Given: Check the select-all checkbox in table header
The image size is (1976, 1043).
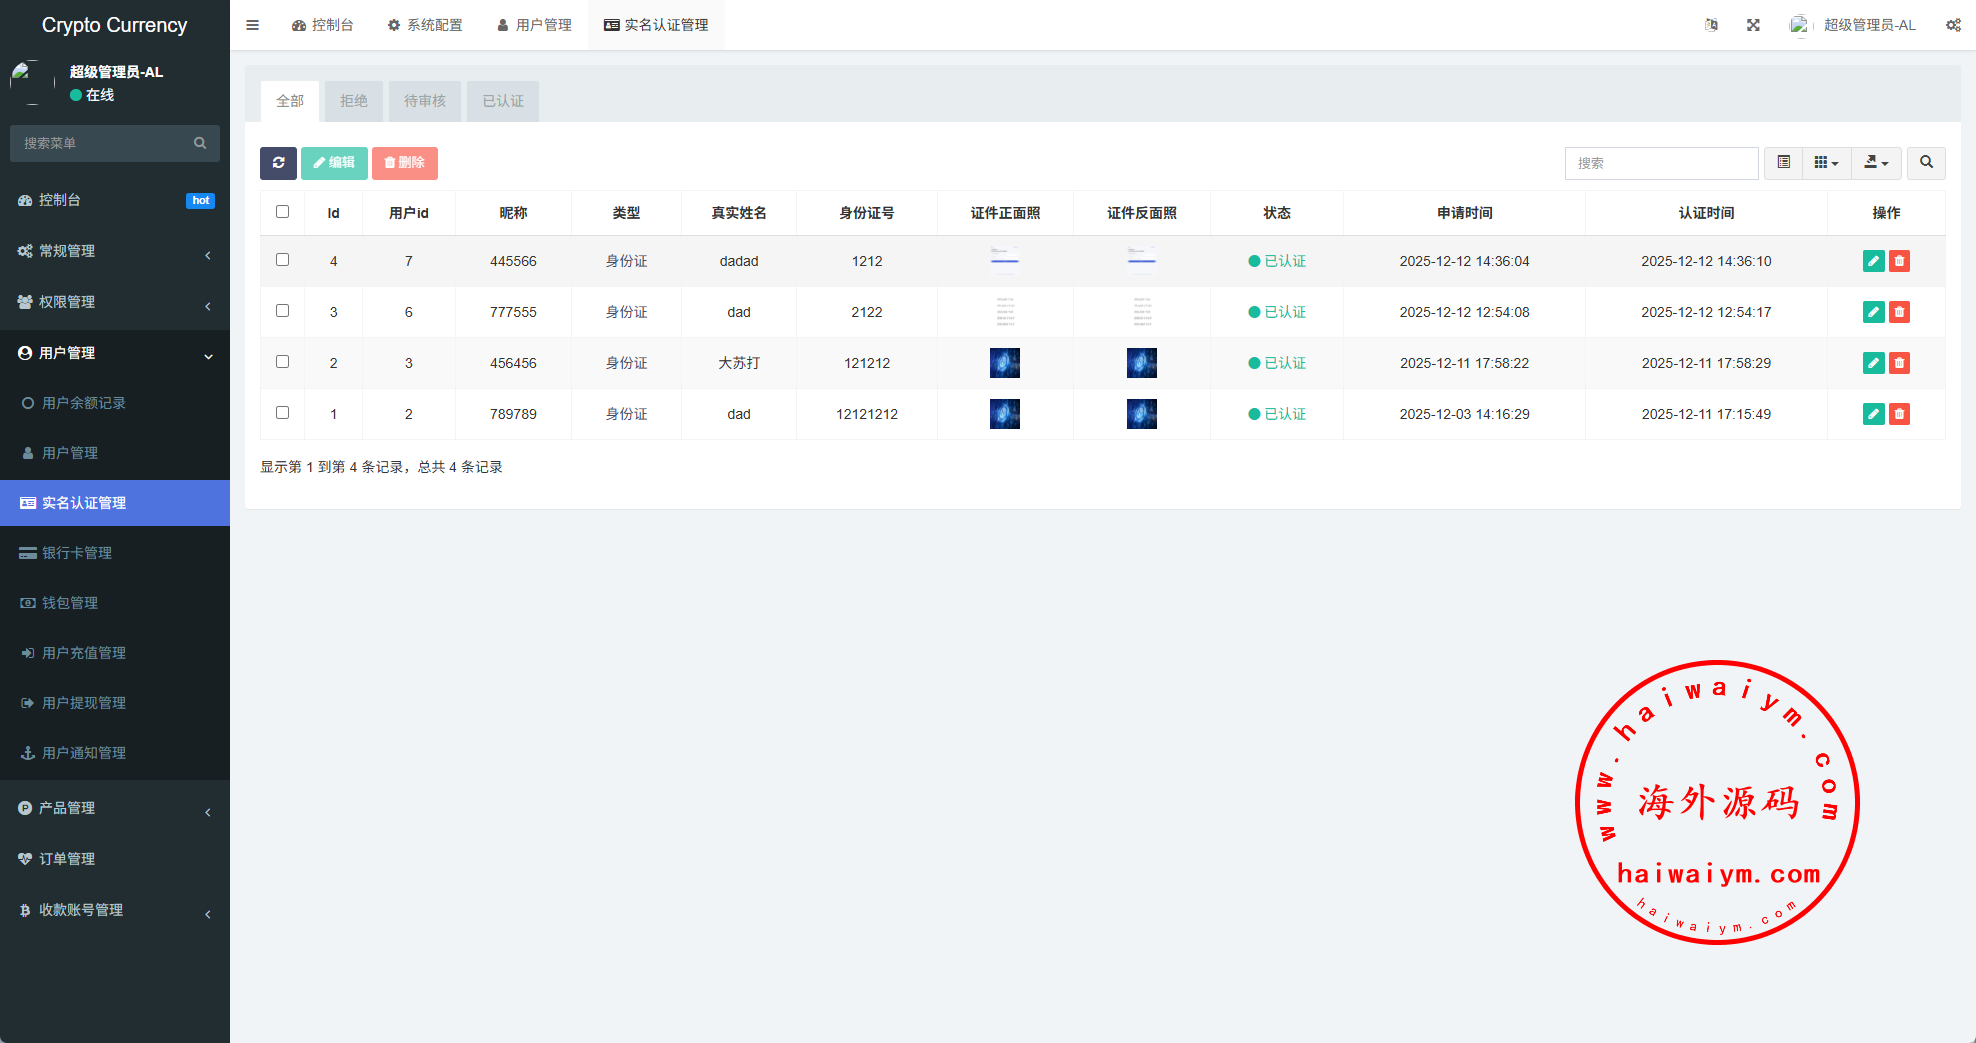Looking at the screenshot, I should 283,212.
